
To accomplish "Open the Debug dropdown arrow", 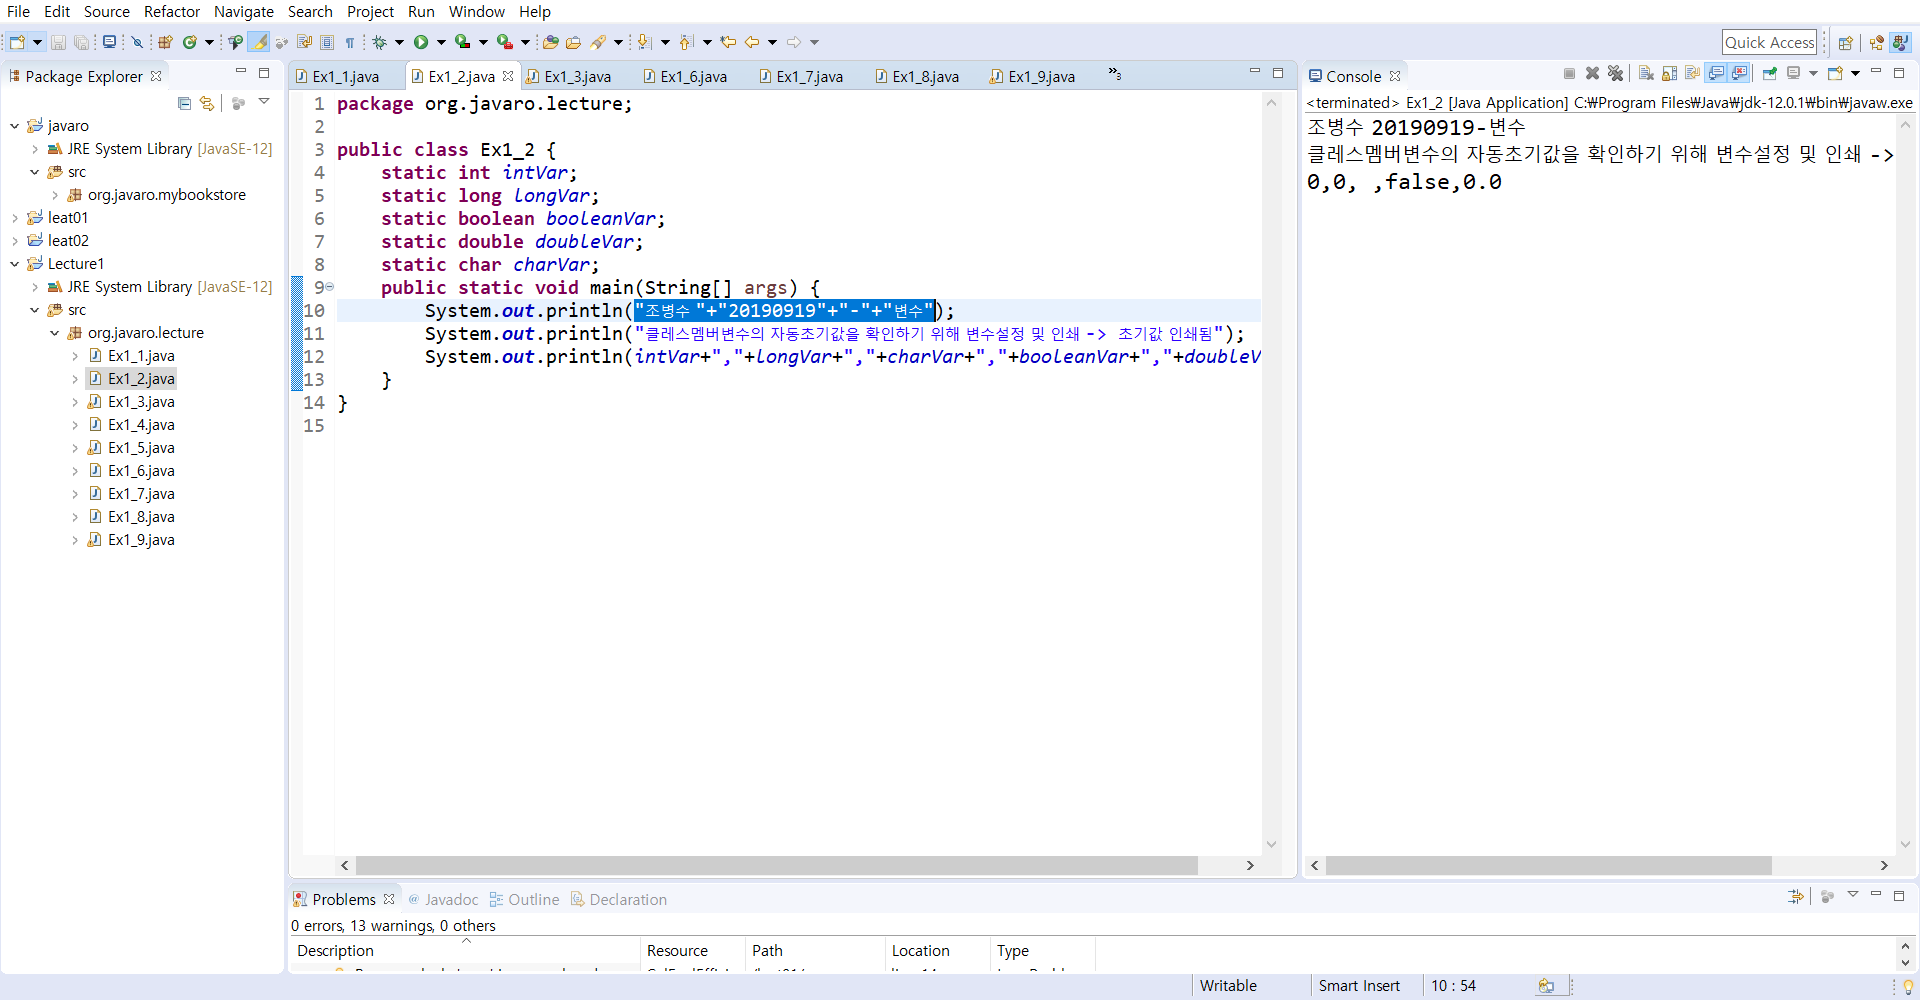I will pyautogui.click(x=399, y=42).
